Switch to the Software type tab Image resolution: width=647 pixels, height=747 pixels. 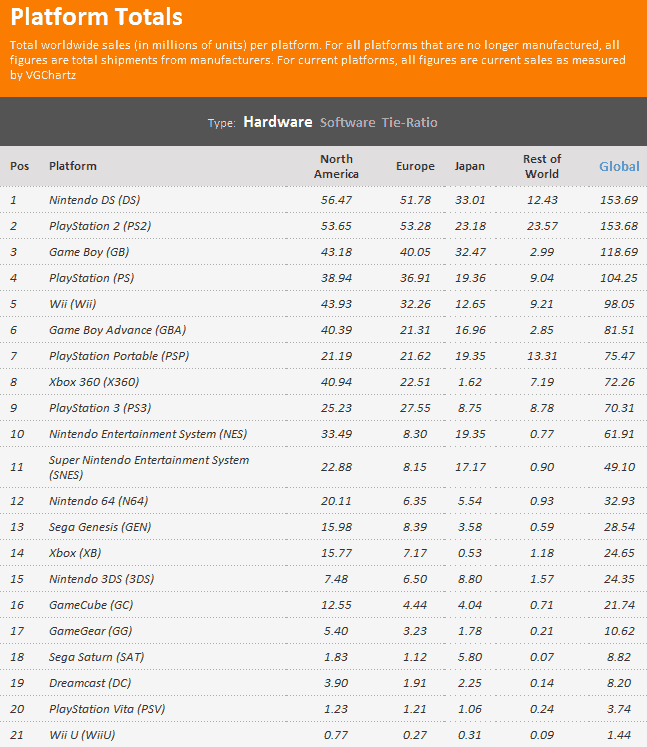coord(347,122)
